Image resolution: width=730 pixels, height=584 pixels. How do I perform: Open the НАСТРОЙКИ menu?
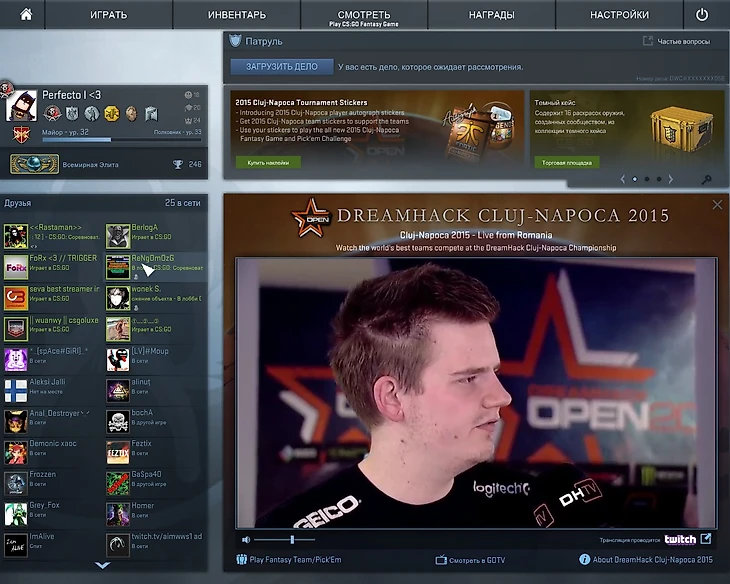tap(619, 15)
